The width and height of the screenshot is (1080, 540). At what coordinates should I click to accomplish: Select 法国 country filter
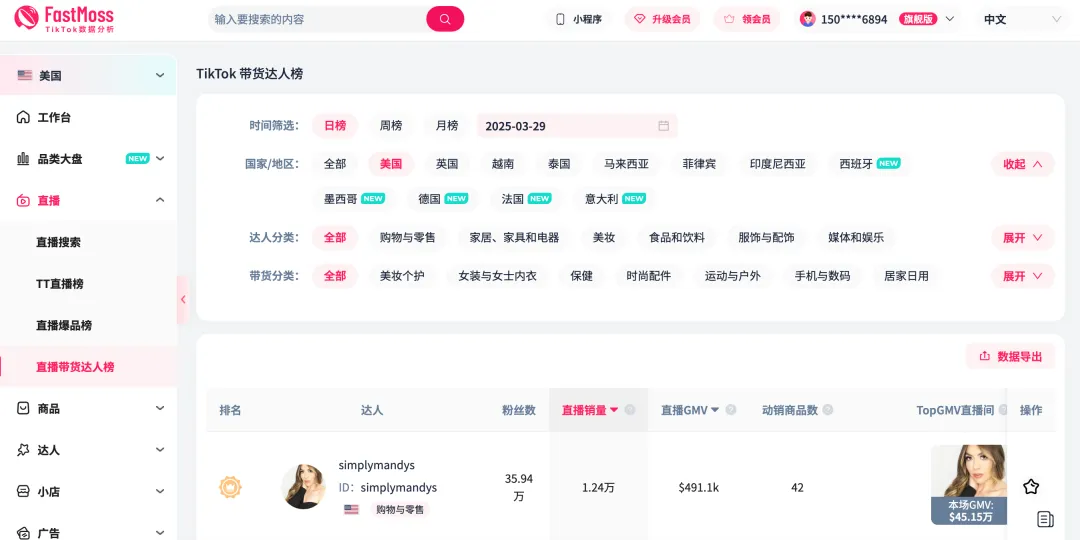click(526, 198)
